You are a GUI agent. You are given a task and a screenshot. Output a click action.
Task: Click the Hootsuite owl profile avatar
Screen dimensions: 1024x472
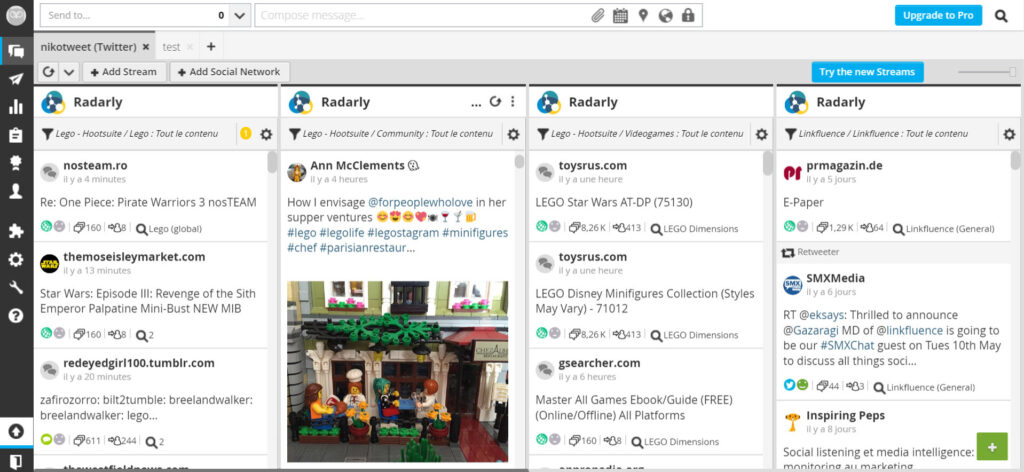[16, 16]
